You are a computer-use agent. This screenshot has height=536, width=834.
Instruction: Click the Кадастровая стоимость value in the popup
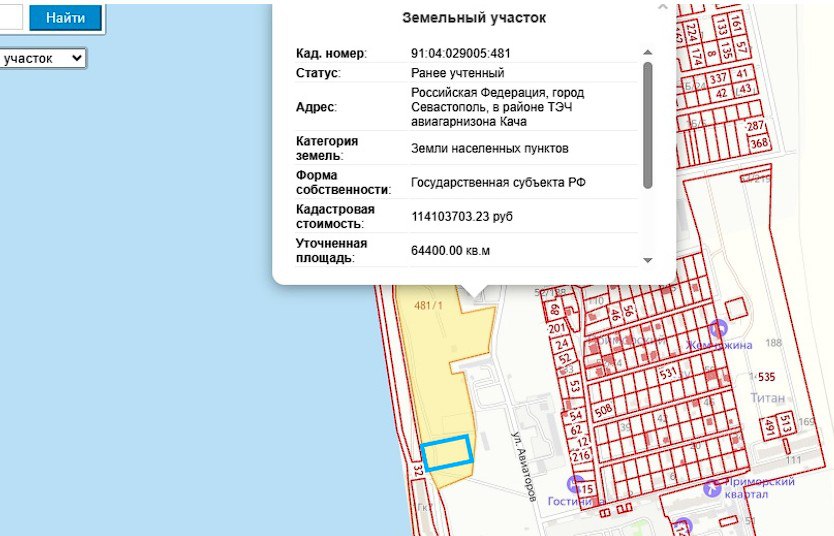[x=462, y=216]
